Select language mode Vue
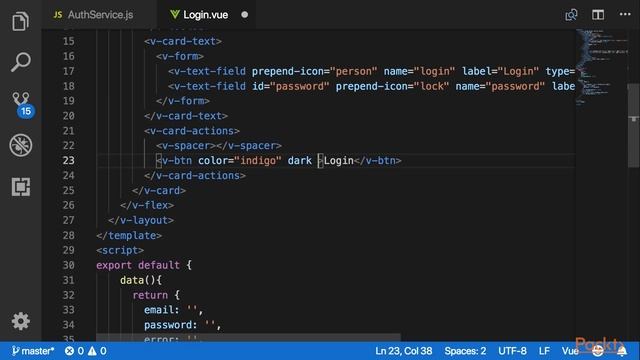This screenshot has height=360, width=640. (570, 351)
